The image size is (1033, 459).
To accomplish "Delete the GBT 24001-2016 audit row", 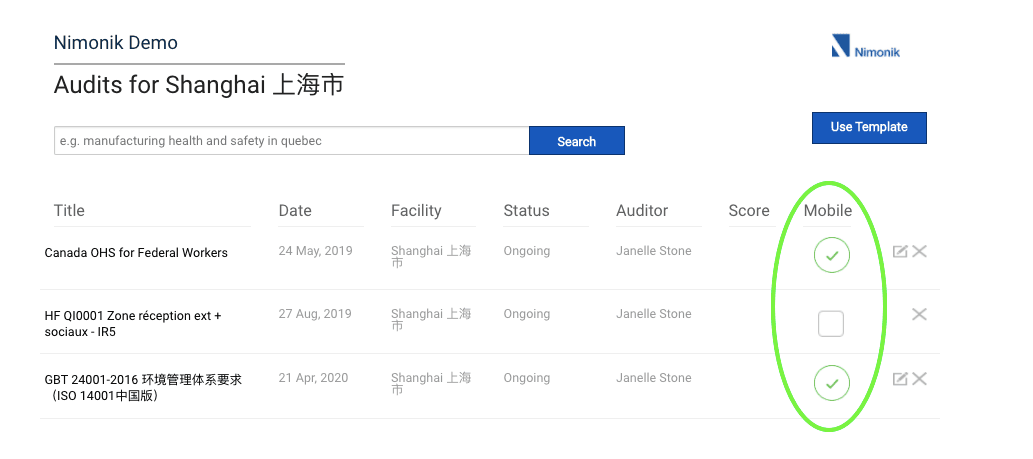I will coord(919,379).
